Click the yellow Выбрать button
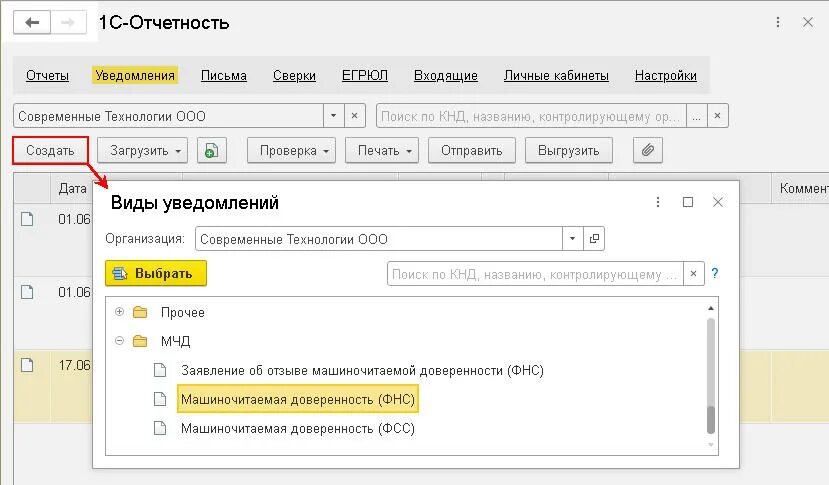The image size is (829, 485). [156, 273]
